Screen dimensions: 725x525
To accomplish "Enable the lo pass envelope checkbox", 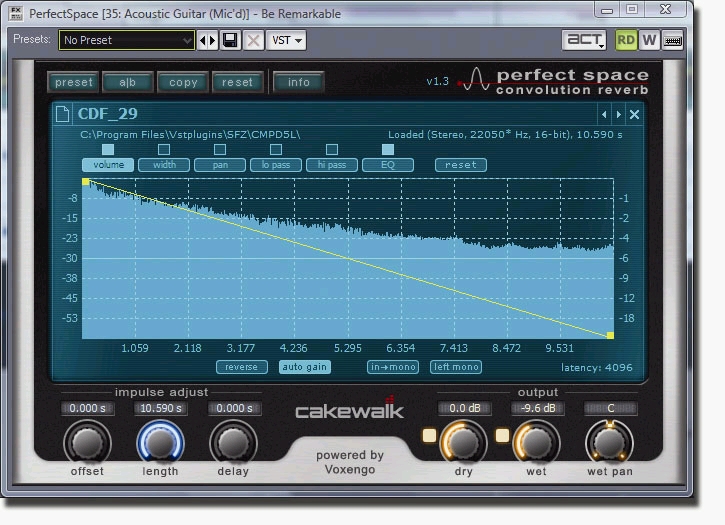I will (276, 149).
